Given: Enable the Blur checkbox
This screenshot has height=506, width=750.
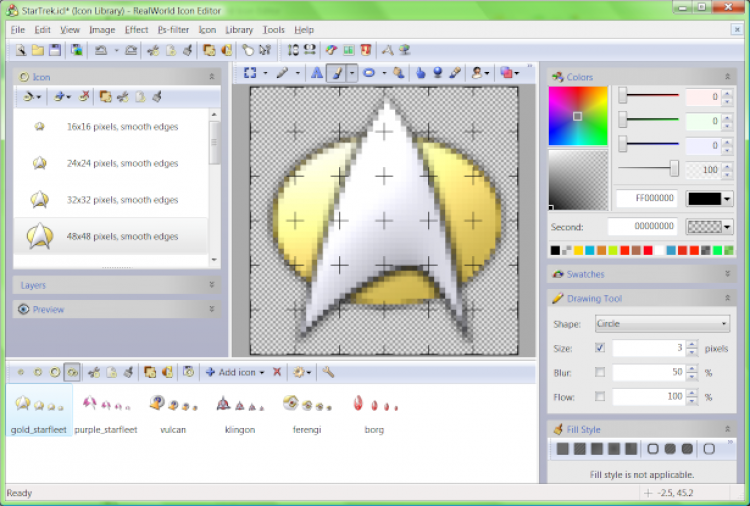Looking at the screenshot, I should pos(600,372).
